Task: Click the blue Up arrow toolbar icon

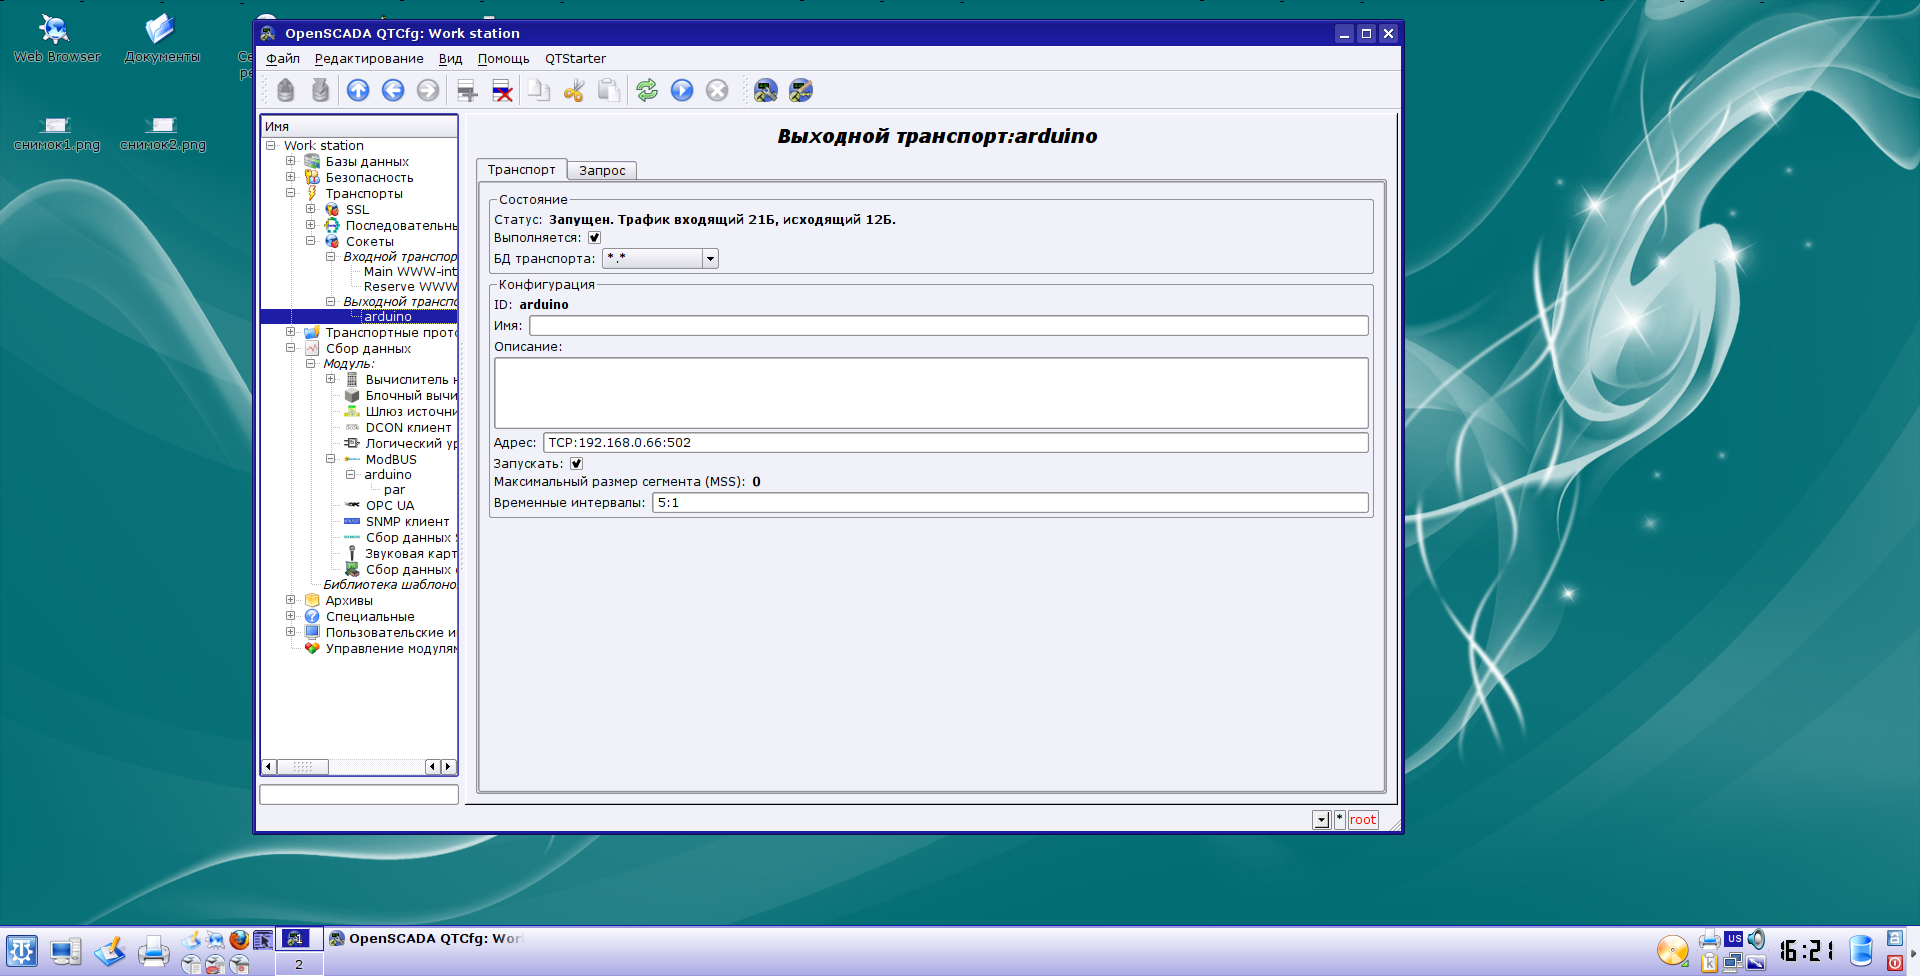Action: tap(358, 91)
